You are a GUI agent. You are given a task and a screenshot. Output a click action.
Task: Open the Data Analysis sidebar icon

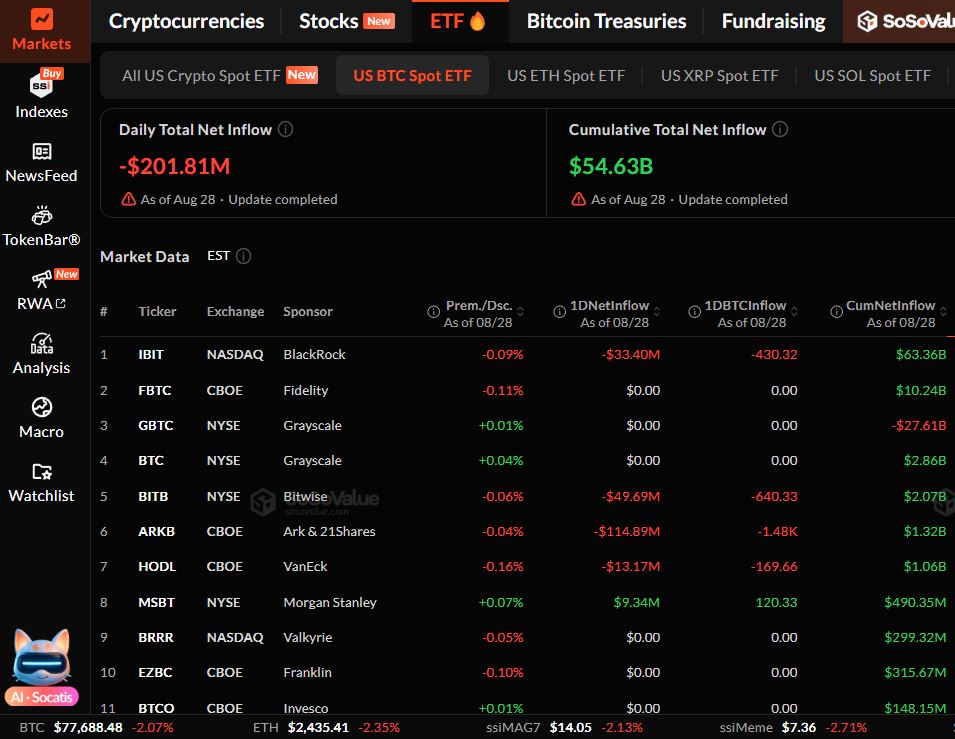(41, 344)
